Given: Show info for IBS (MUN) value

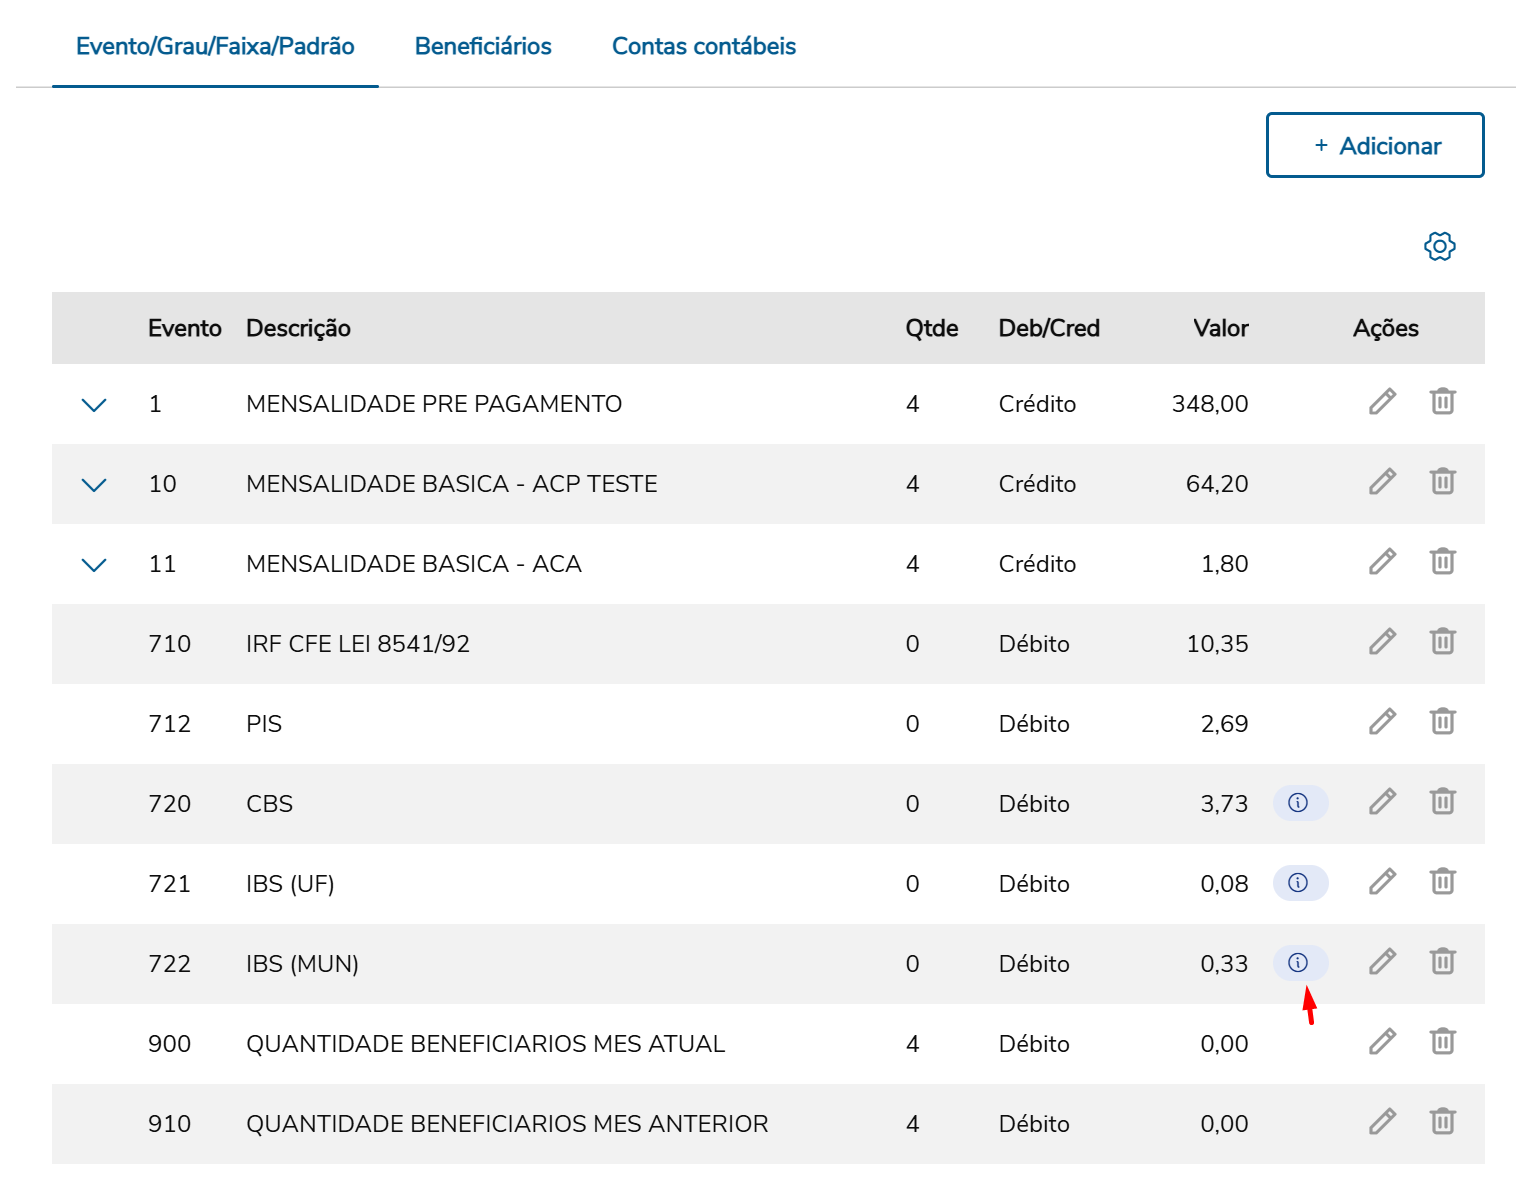Looking at the screenshot, I should point(1299,962).
